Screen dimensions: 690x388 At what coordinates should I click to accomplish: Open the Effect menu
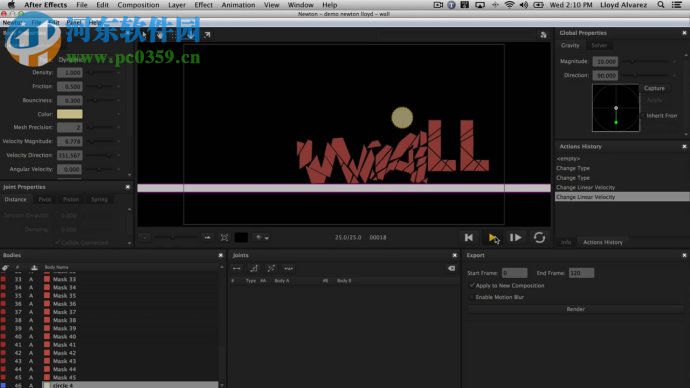203,5
